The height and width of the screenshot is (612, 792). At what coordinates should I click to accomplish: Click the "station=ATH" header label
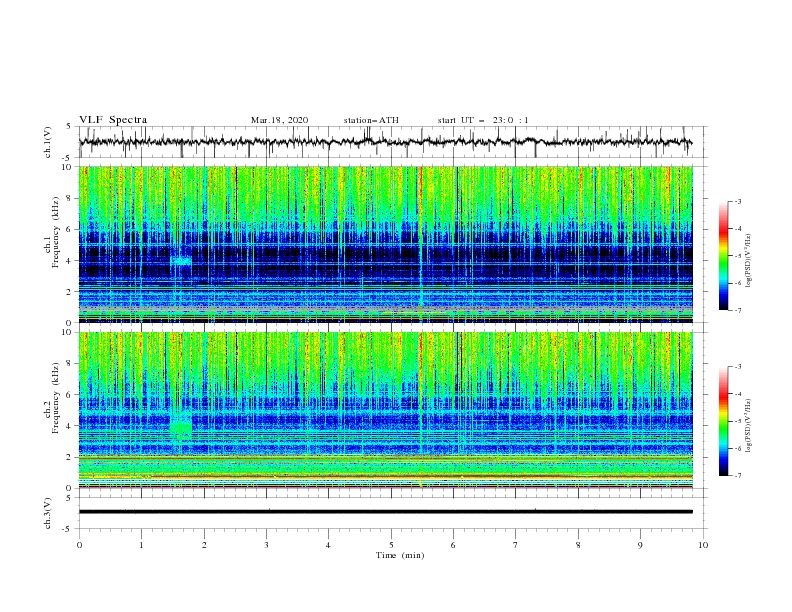[x=371, y=120]
